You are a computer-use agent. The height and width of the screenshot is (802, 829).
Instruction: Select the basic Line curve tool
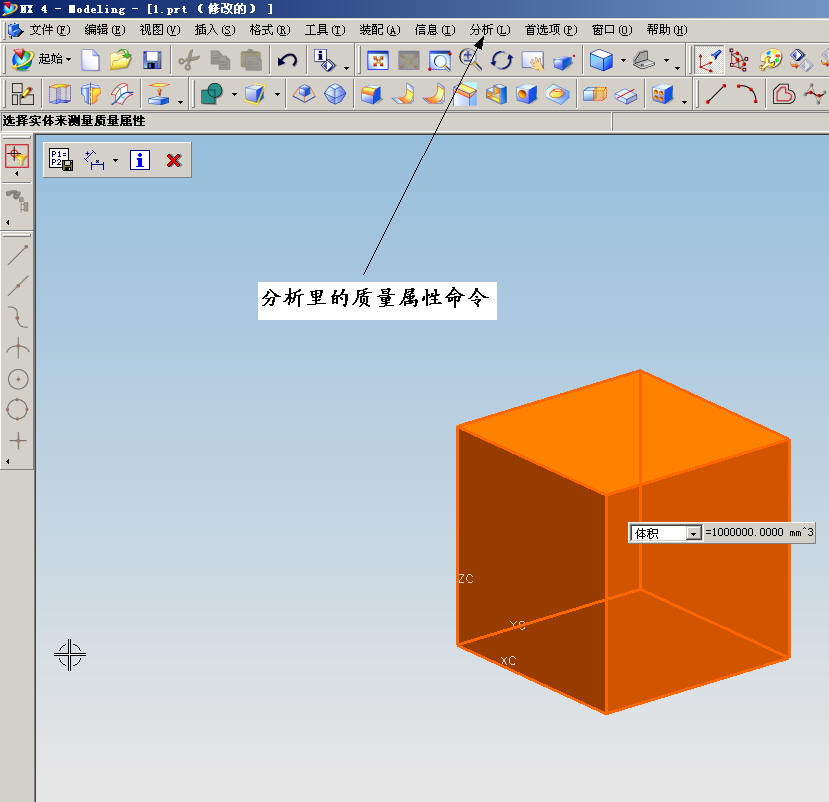click(716, 94)
